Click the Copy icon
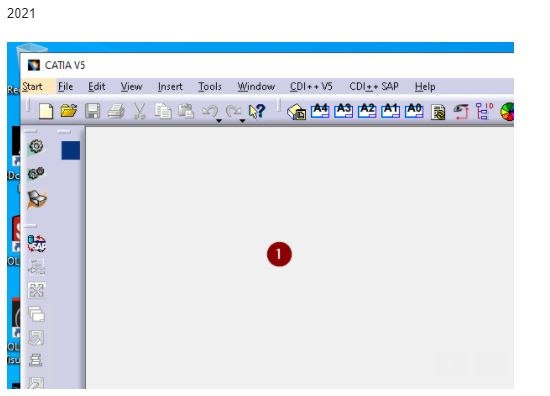This screenshot has width=550, height=396. (163, 112)
